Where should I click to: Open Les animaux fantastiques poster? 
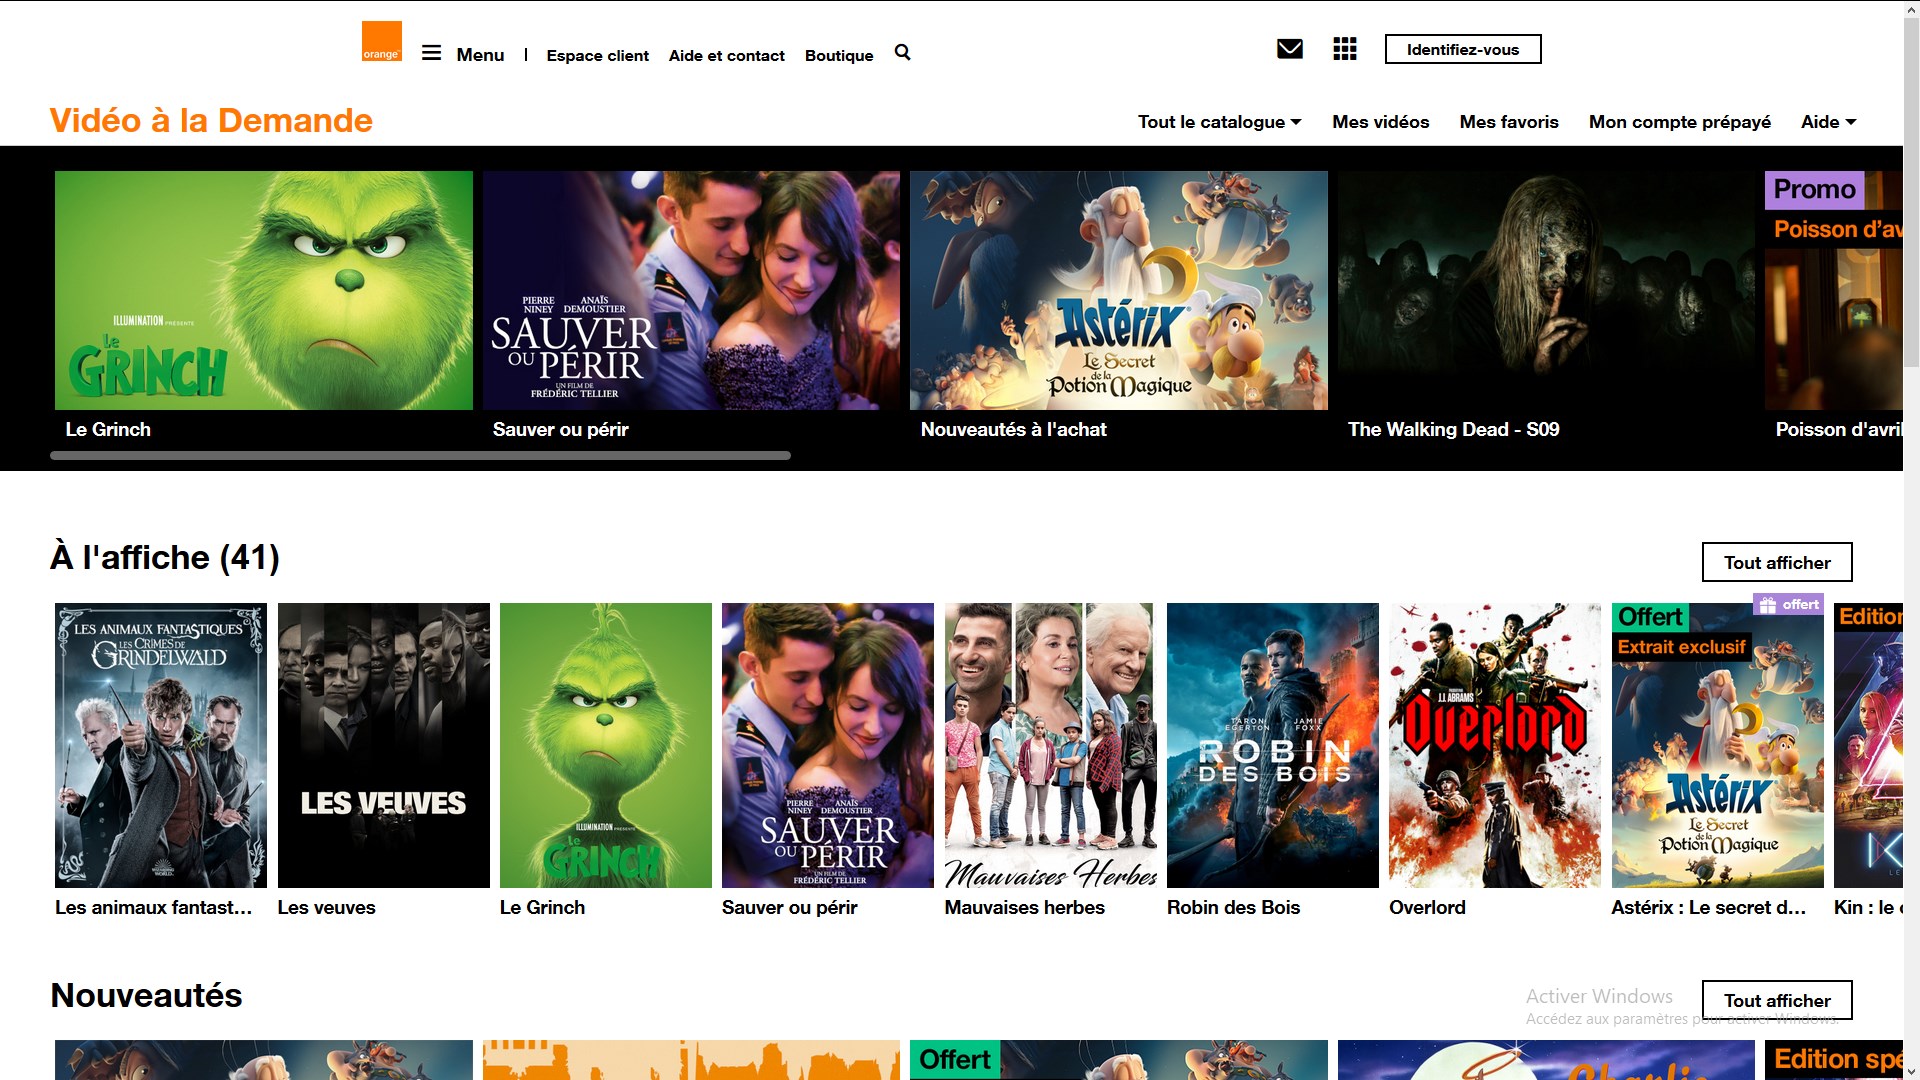[161, 745]
